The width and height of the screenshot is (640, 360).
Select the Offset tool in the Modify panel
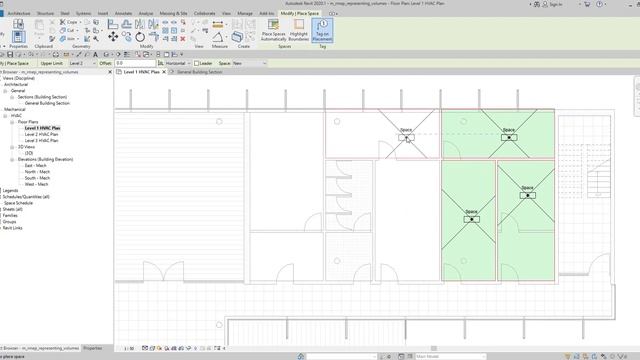pyautogui.click(x=127, y=24)
